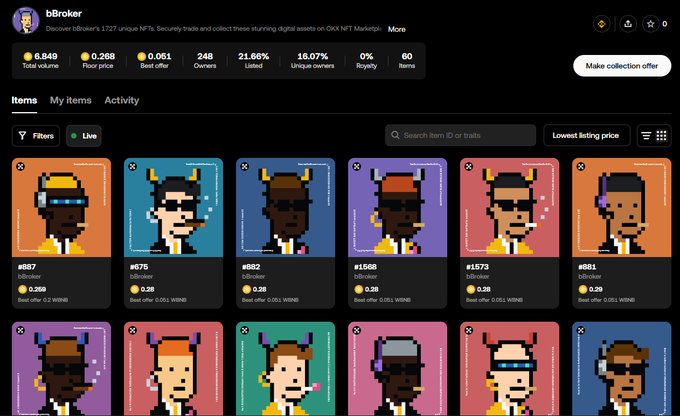The width and height of the screenshot is (680, 416).
Task: Open Lowest listing price sort dropdown
Action: tap(586, 135)
